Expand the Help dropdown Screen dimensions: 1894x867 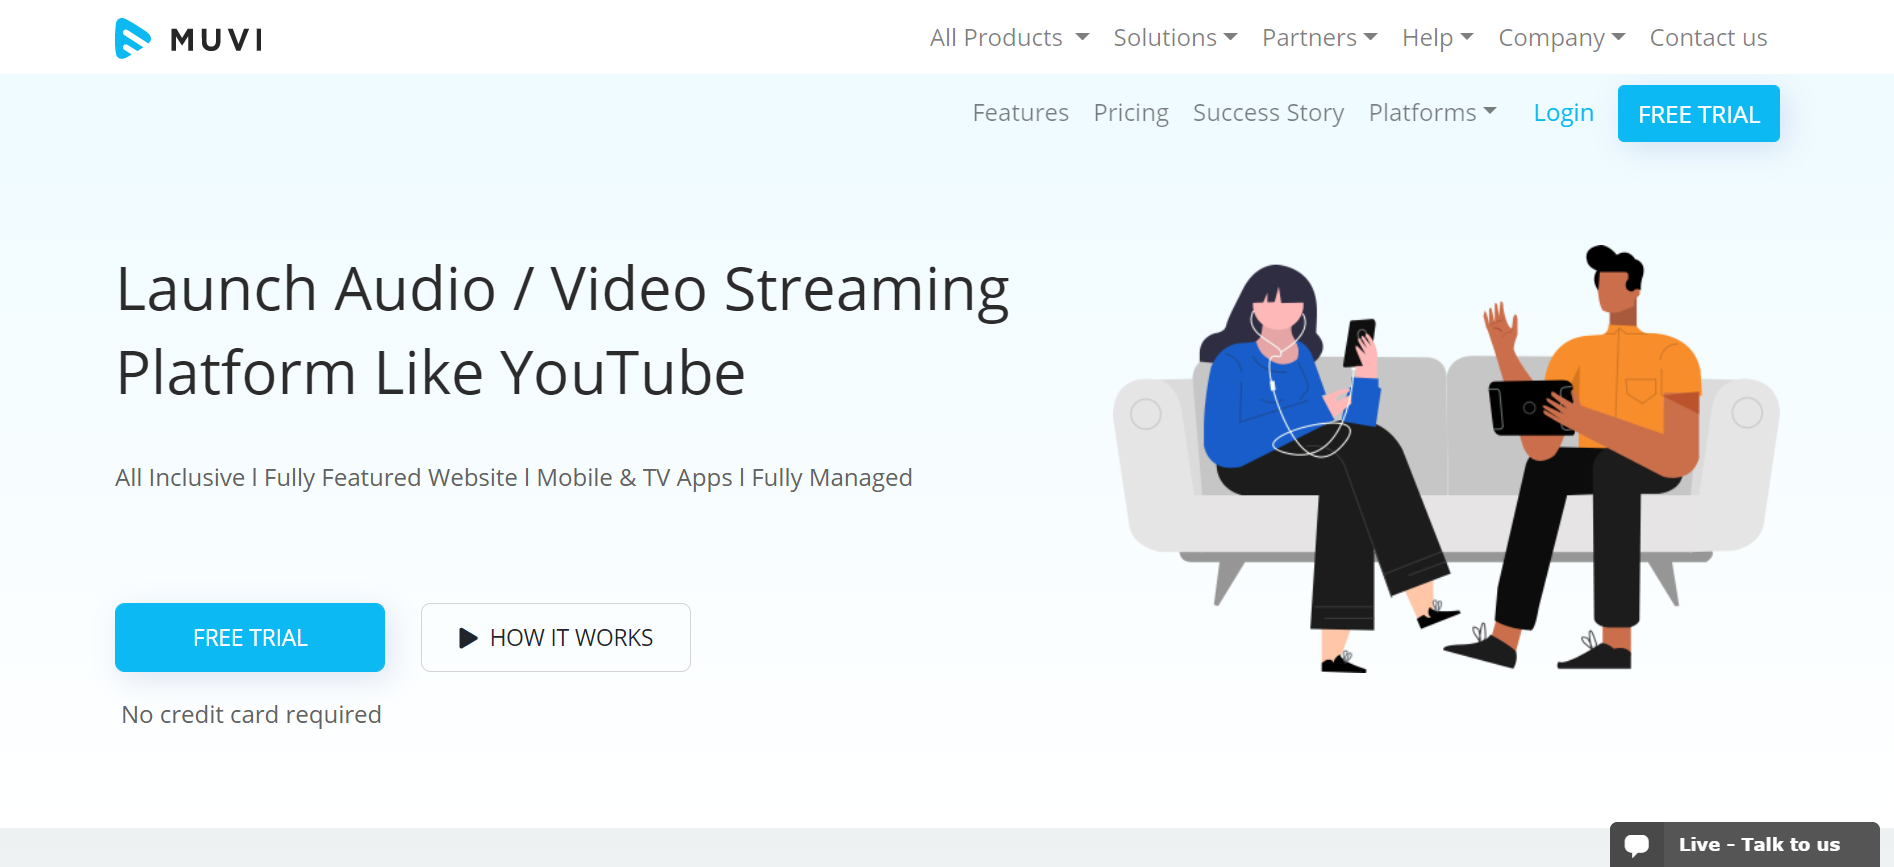click(1437, 38)
